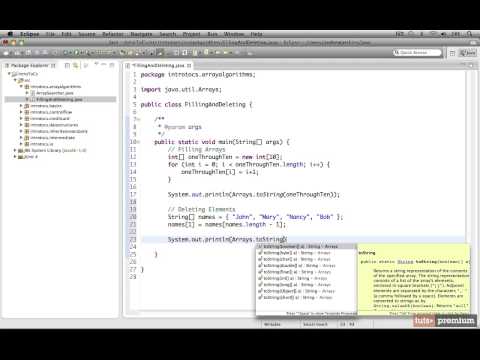Choose toString(Object[] a) completion proposal
The width and height of the screenshot is (480, 360).
pyautogui.click(x=306, y=291)
